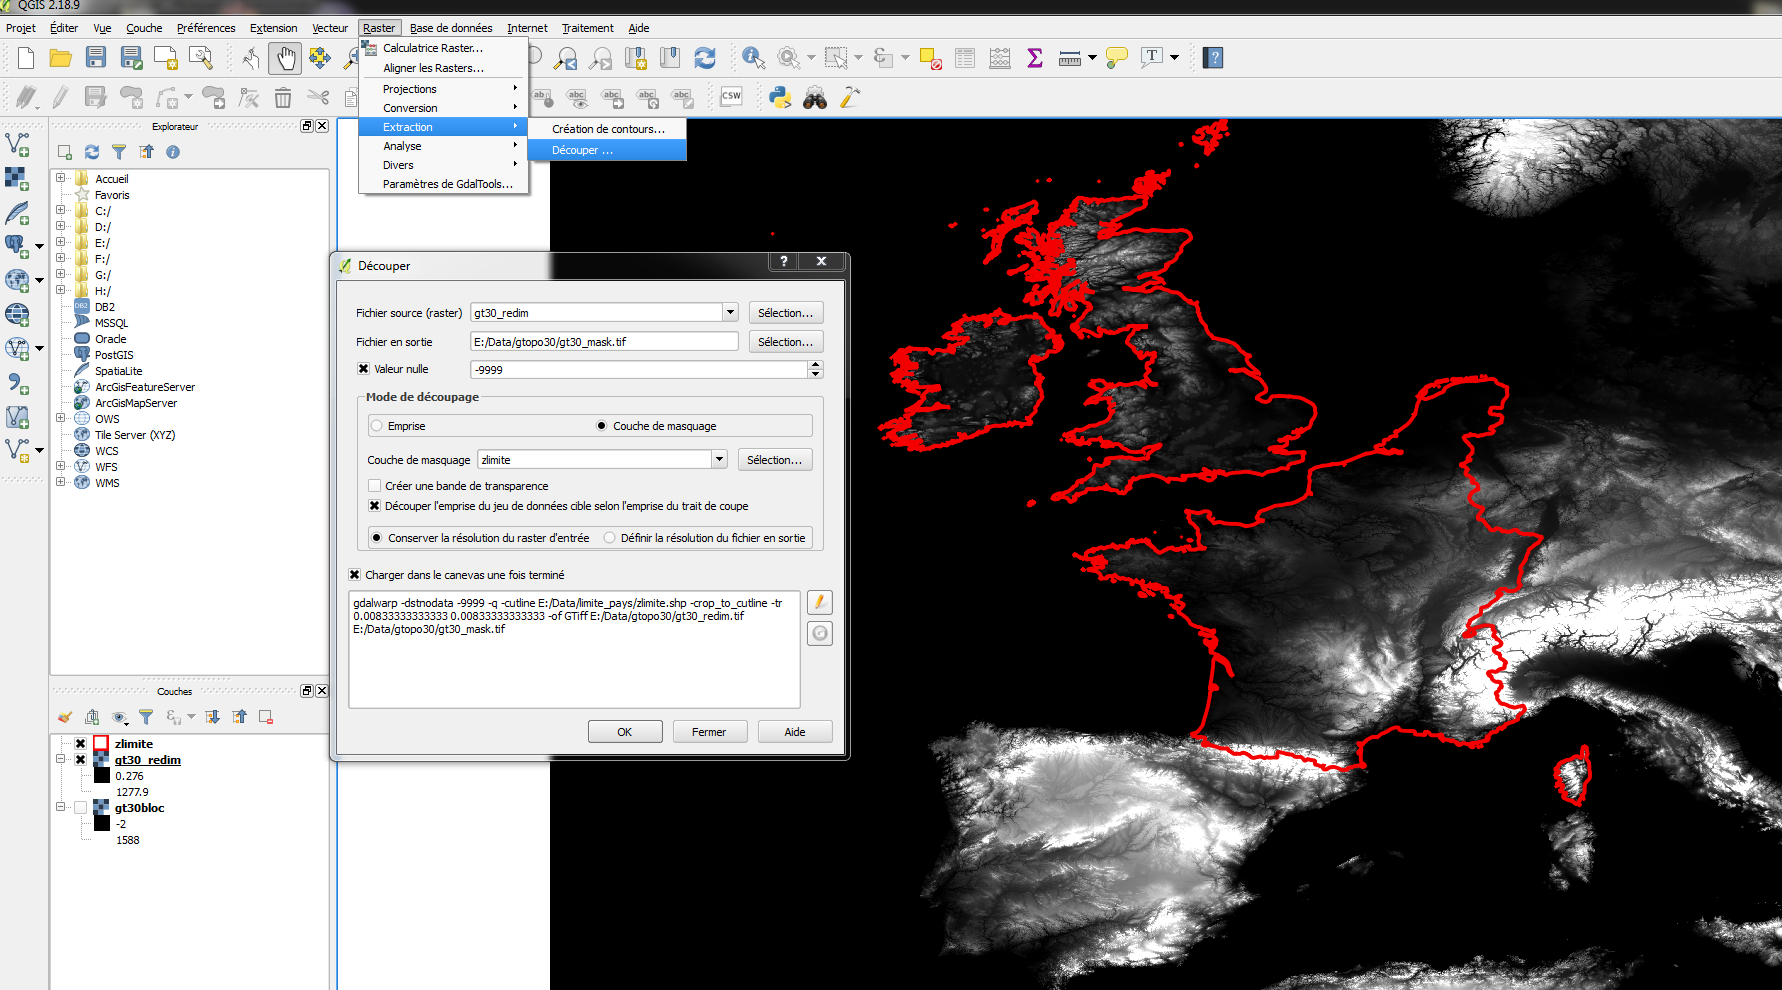The height and width of the screenshot is (990, 1782).
Task: Open the Help contents icon
Action: (1213, 58)
